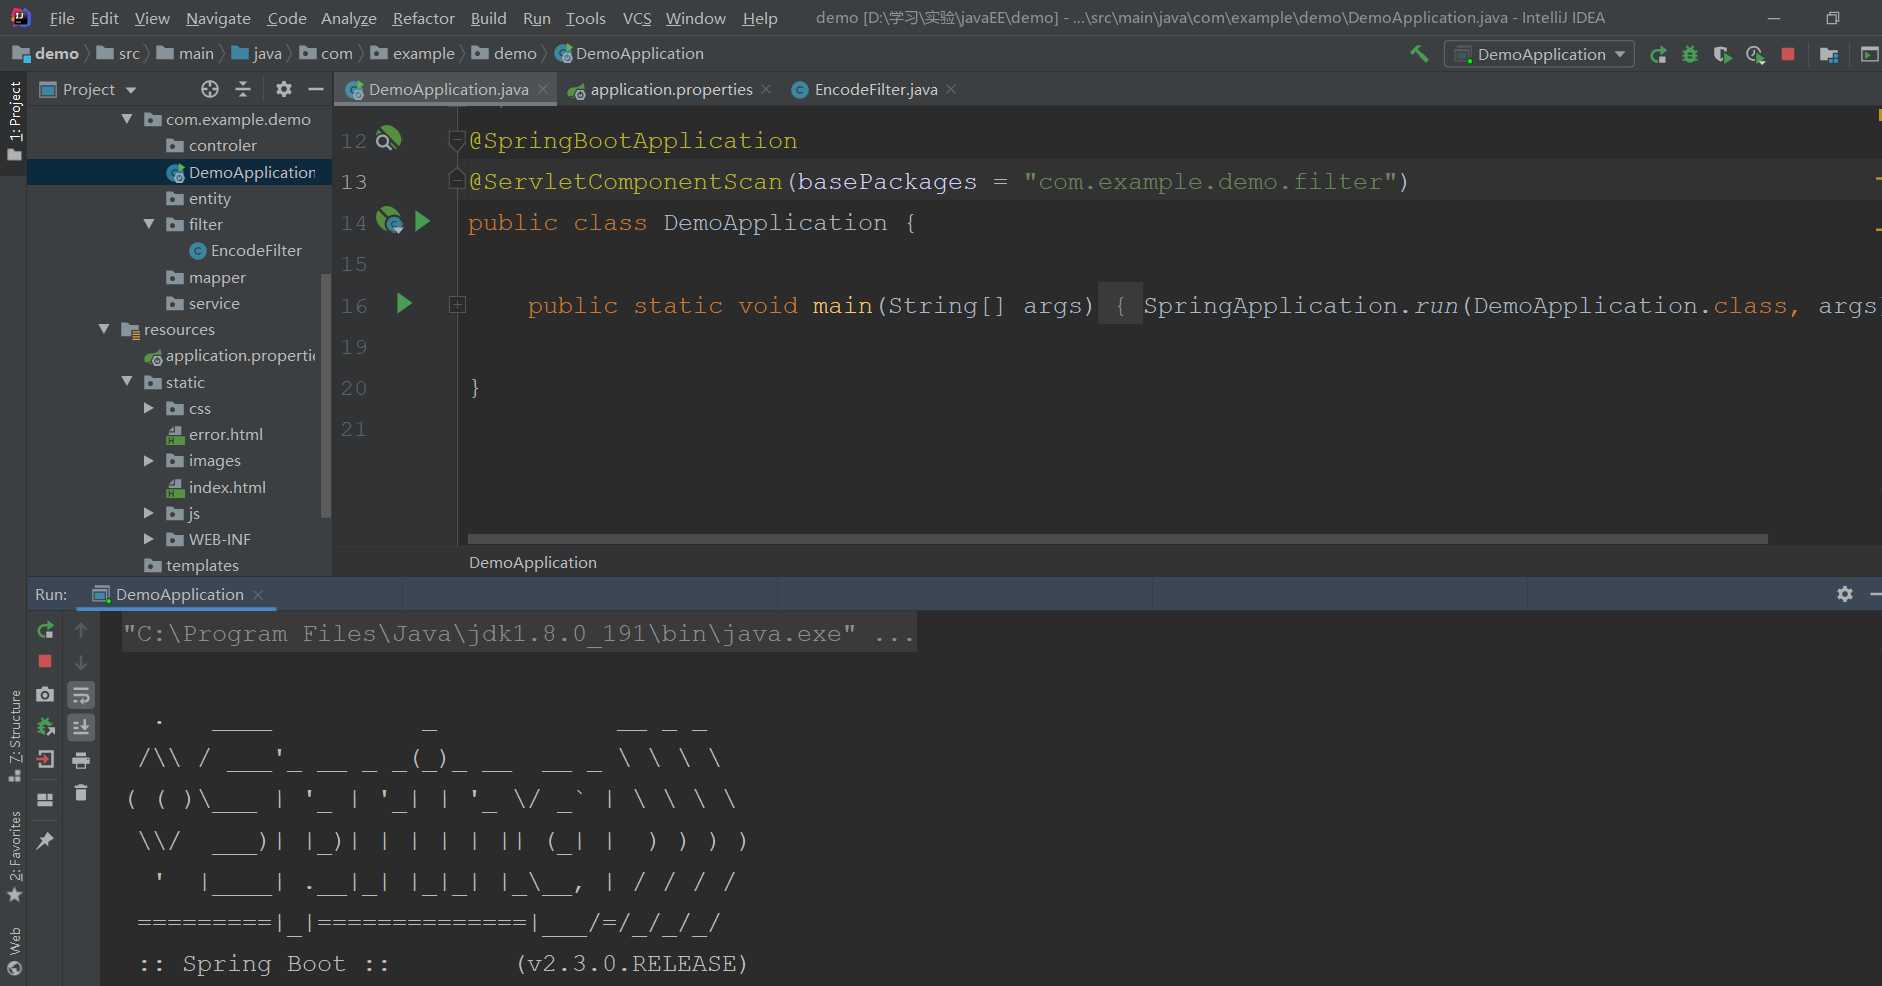Expand the WEB-INF folder
Image resolution: width=1882 pixels, height=986 pixels.
[149, 539]
